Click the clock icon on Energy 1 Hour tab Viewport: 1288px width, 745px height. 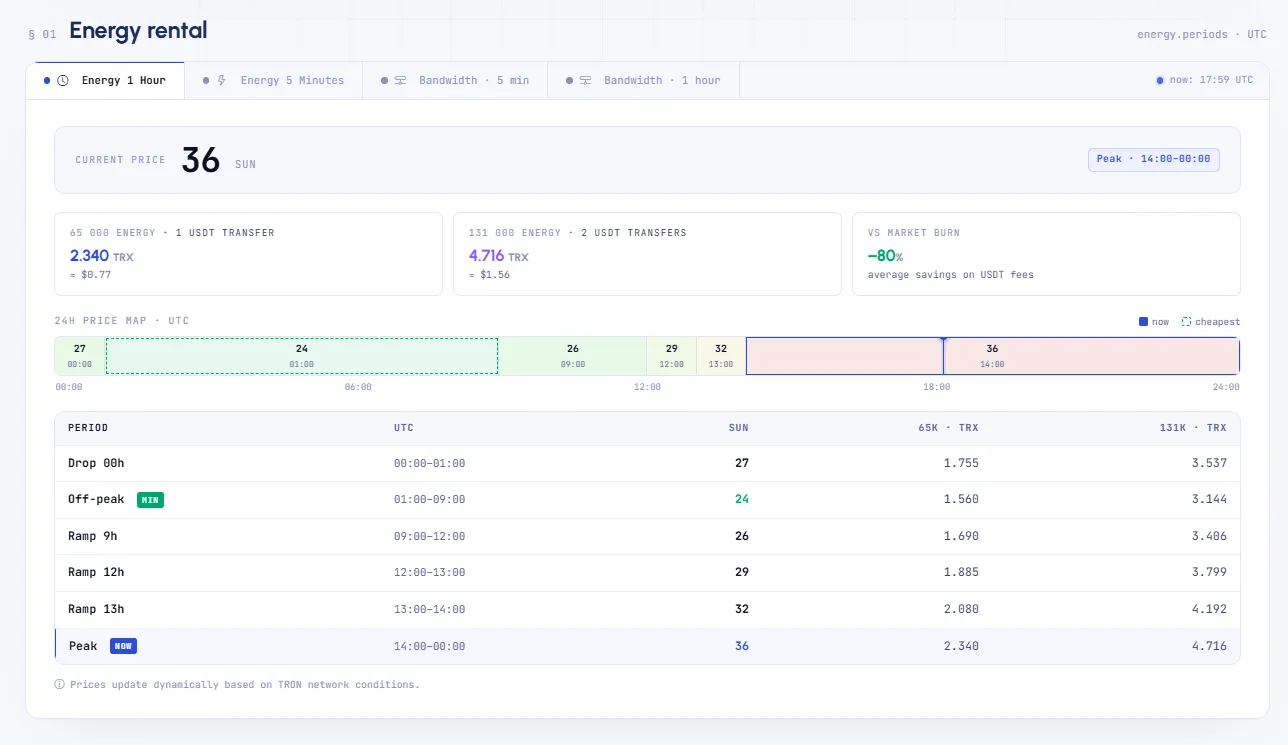click(x=63, y=80)
